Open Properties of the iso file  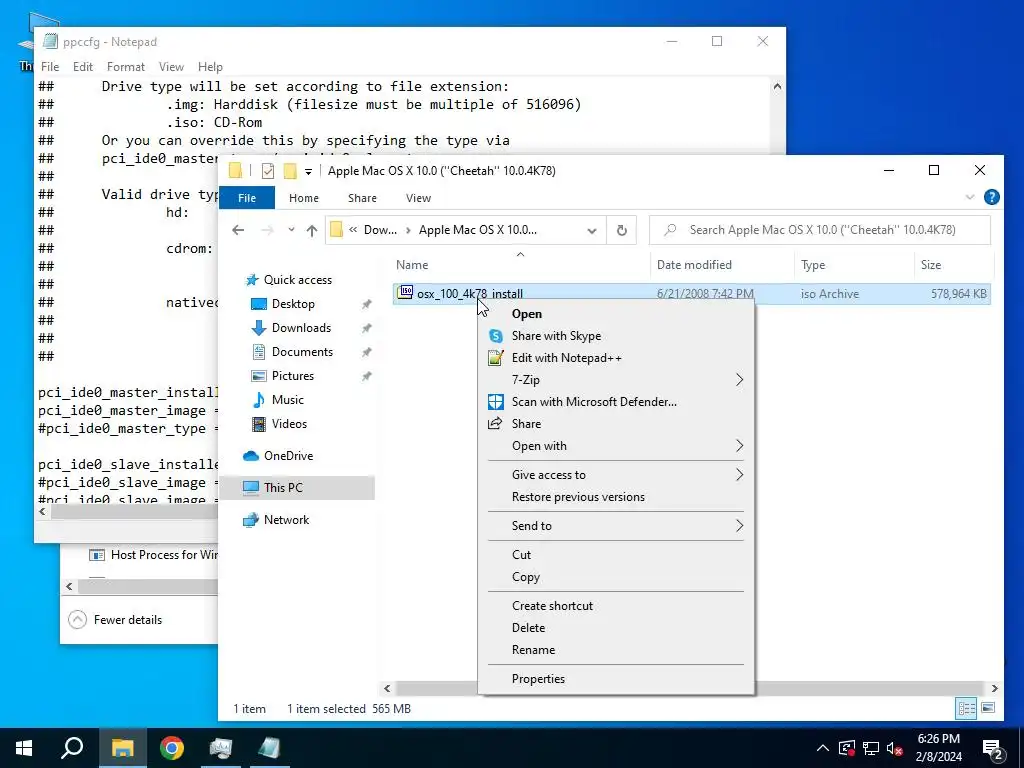[x=538, y=679]
